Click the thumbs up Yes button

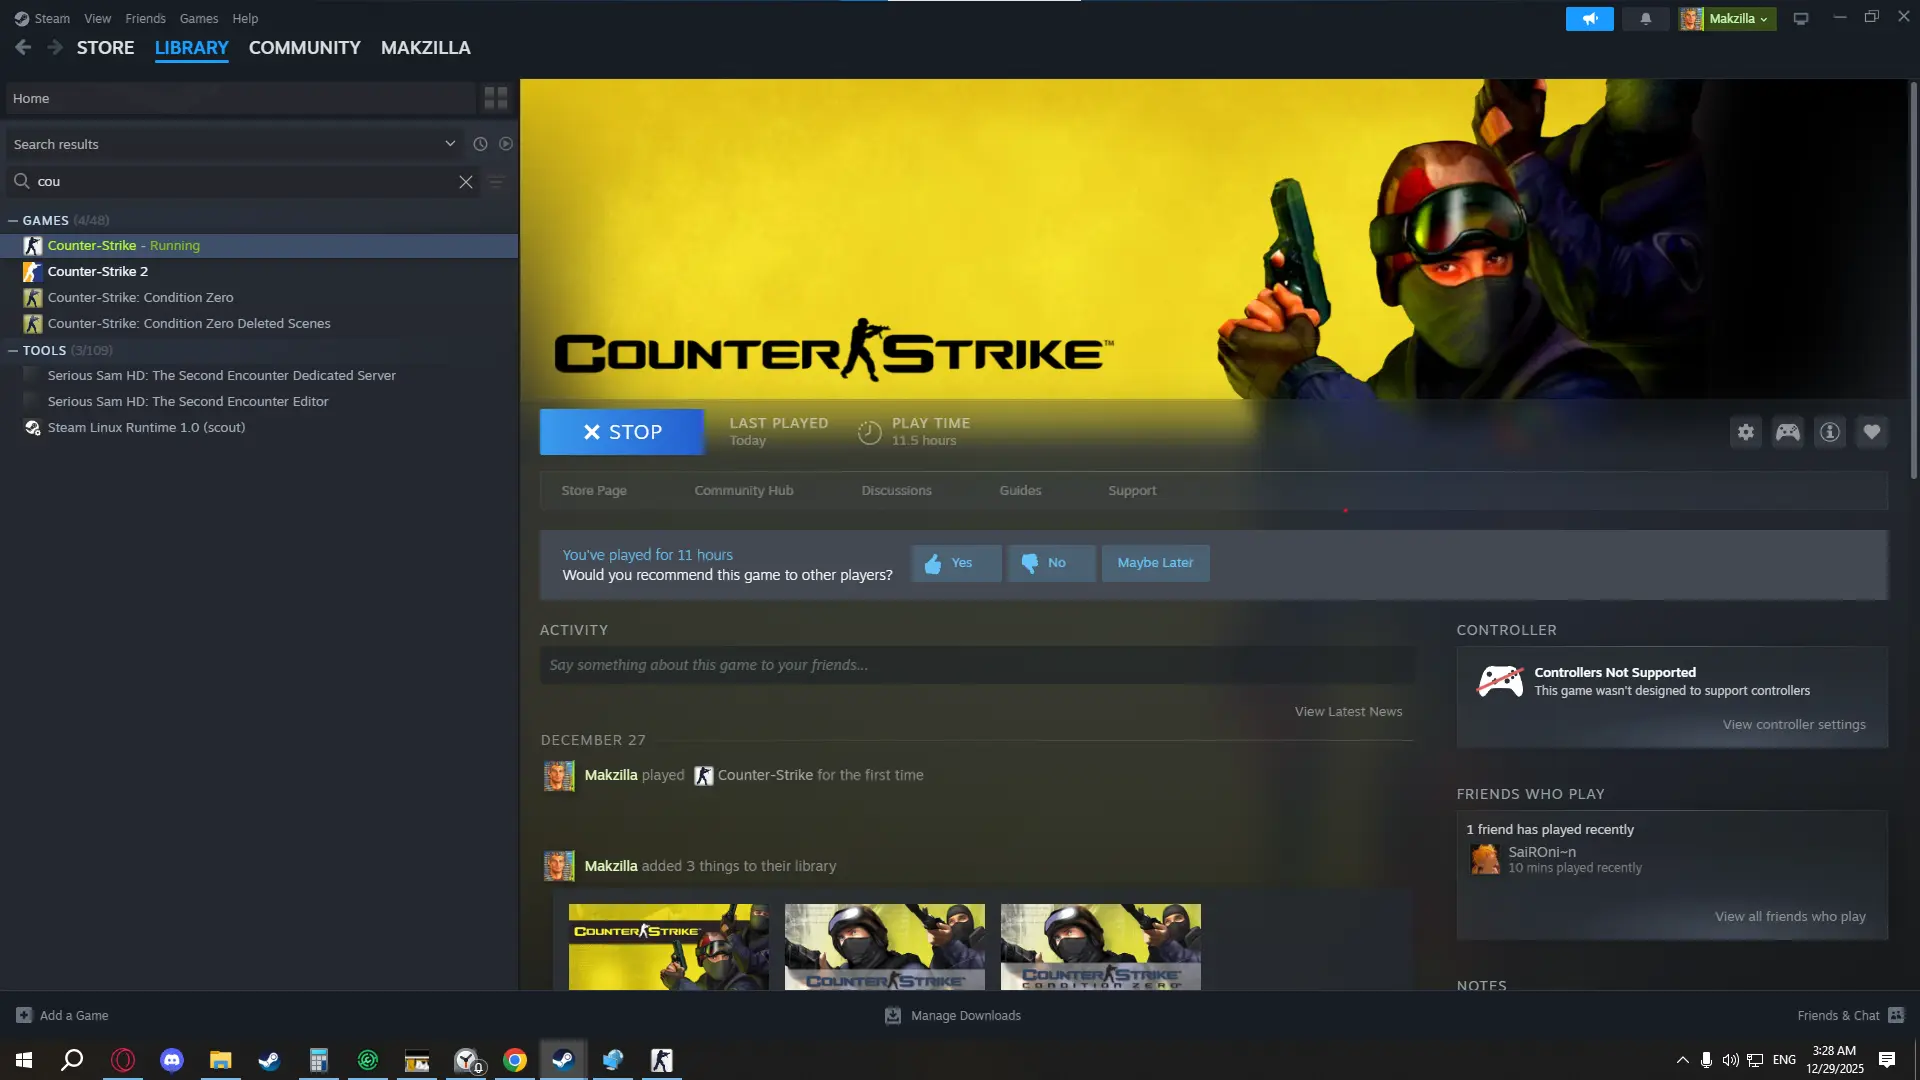coord(956,563)
